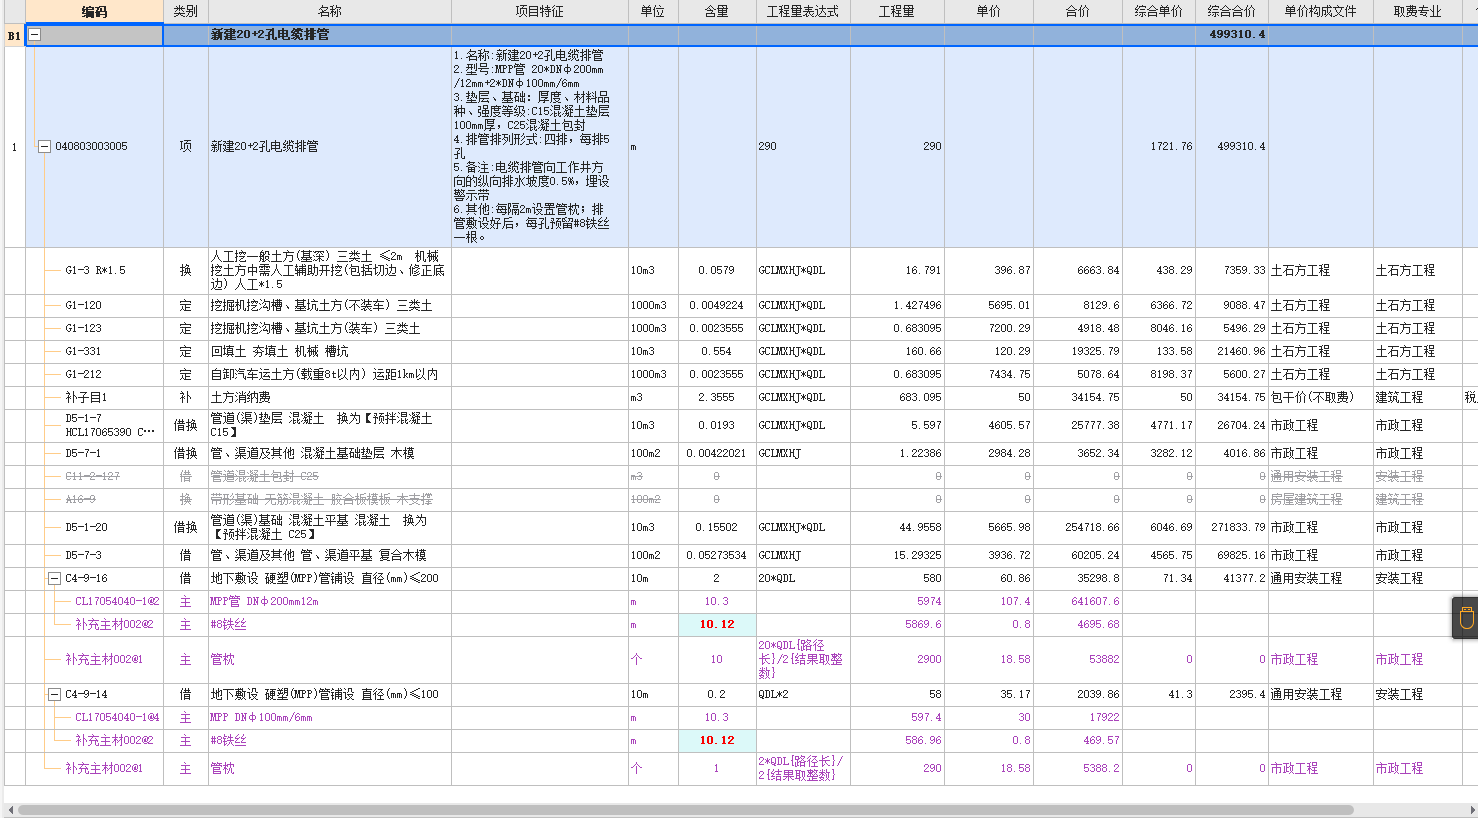Collapse the C4-9-14 sub-item node
This screenshot has width=1478, height=818.
(55, 694)
